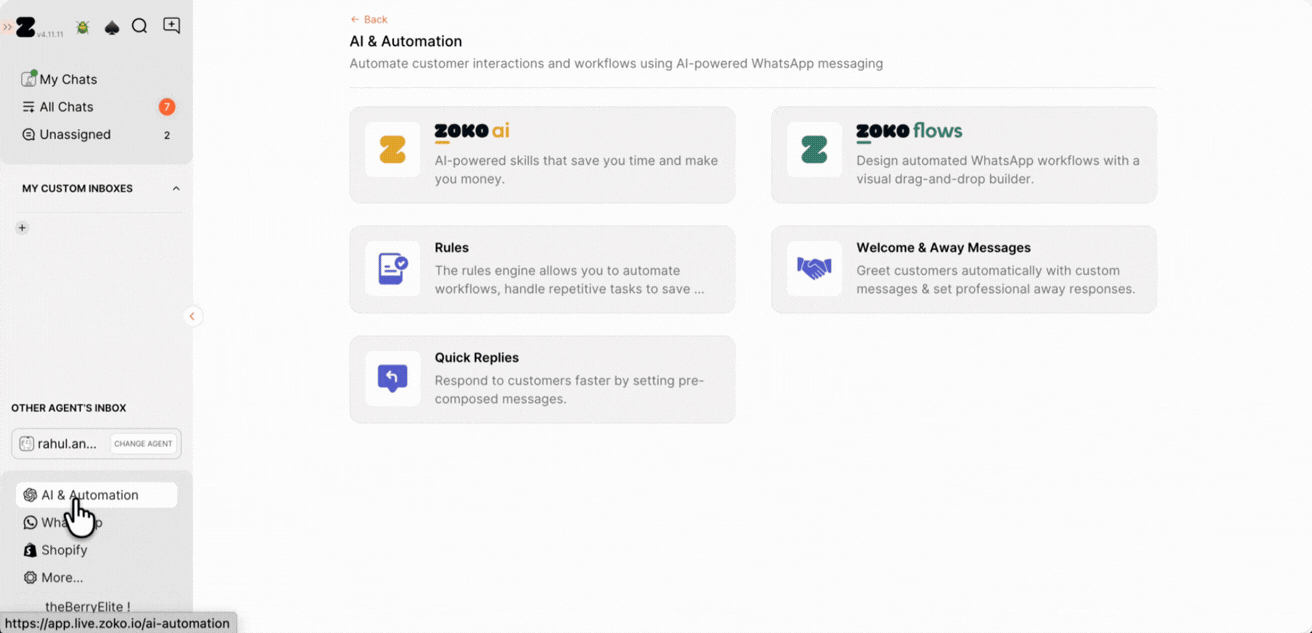Screen dimensions: 1312x633
Task: Click the Rules document-check icon
Action: [393, 268]
